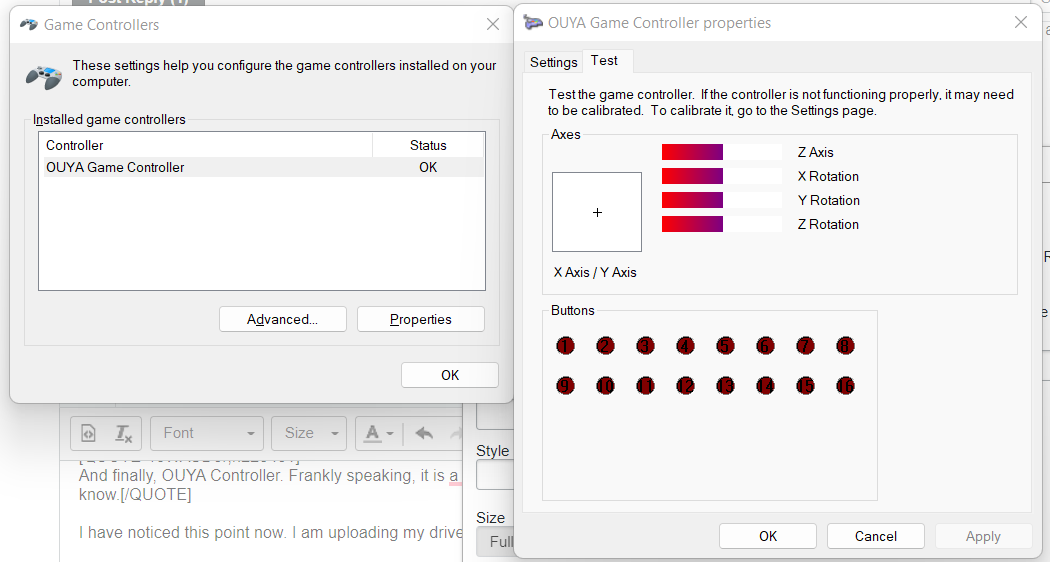Screen dimensions: 1050x562
Task: Click button indicator 10
Action: (605, 386)
